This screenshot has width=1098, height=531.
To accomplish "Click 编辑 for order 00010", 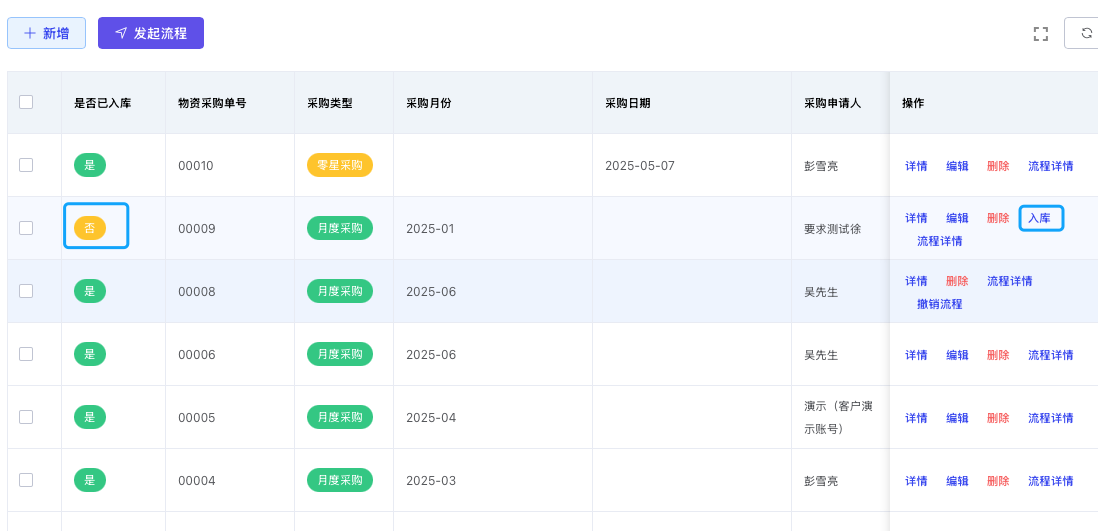I will 957,166.
